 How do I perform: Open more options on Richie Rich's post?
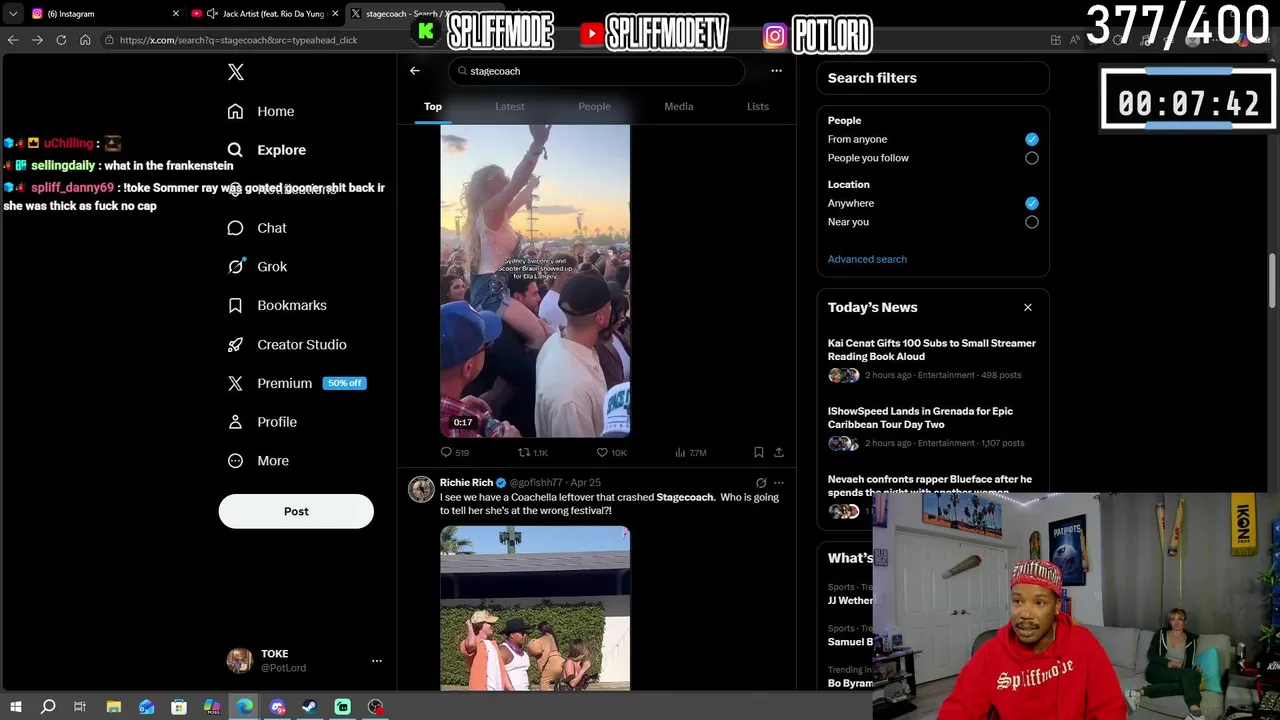(779, 483)
